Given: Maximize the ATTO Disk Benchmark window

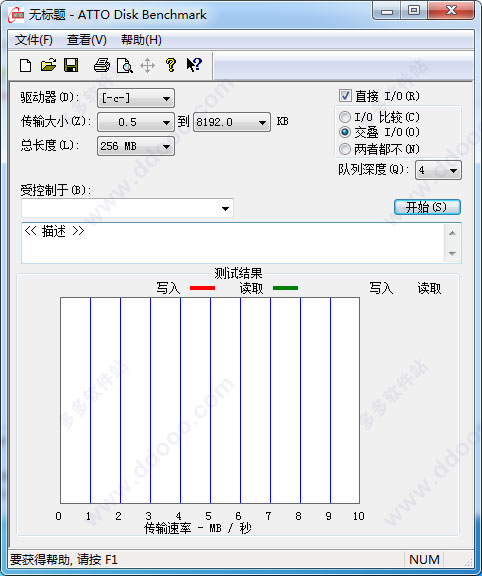Looking at the screenshot, I should click(x=414, y=11).
